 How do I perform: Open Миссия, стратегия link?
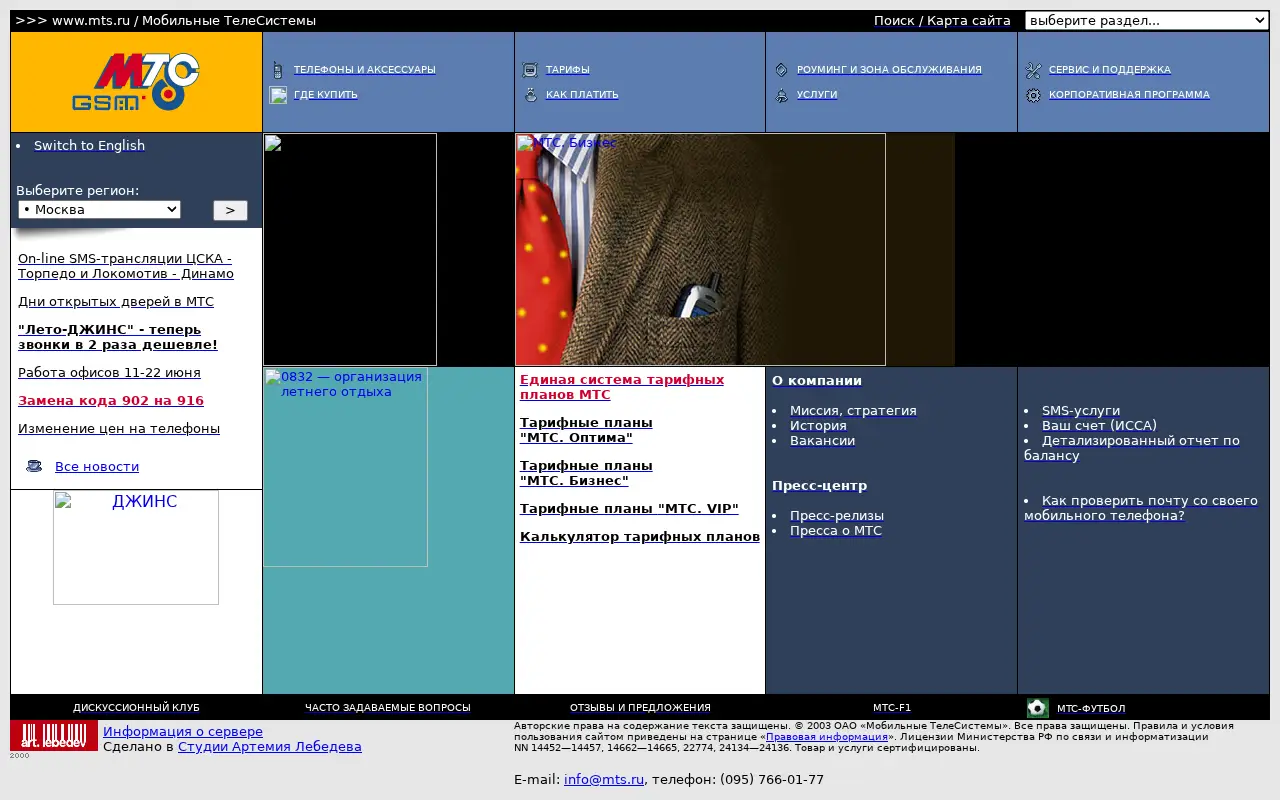(853, 410)
